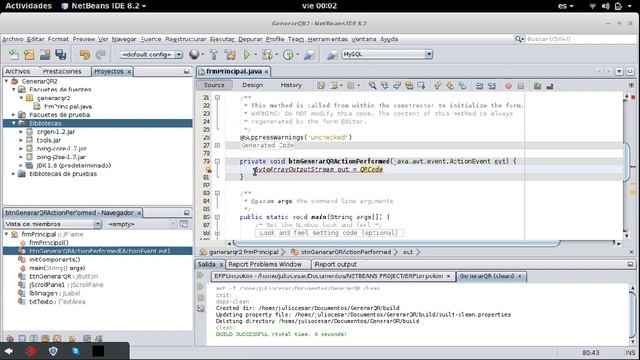The height and width of the screenshot is (360, 640).
Task: Open the search magnifier in the menu bar
Action: (519, 39)
